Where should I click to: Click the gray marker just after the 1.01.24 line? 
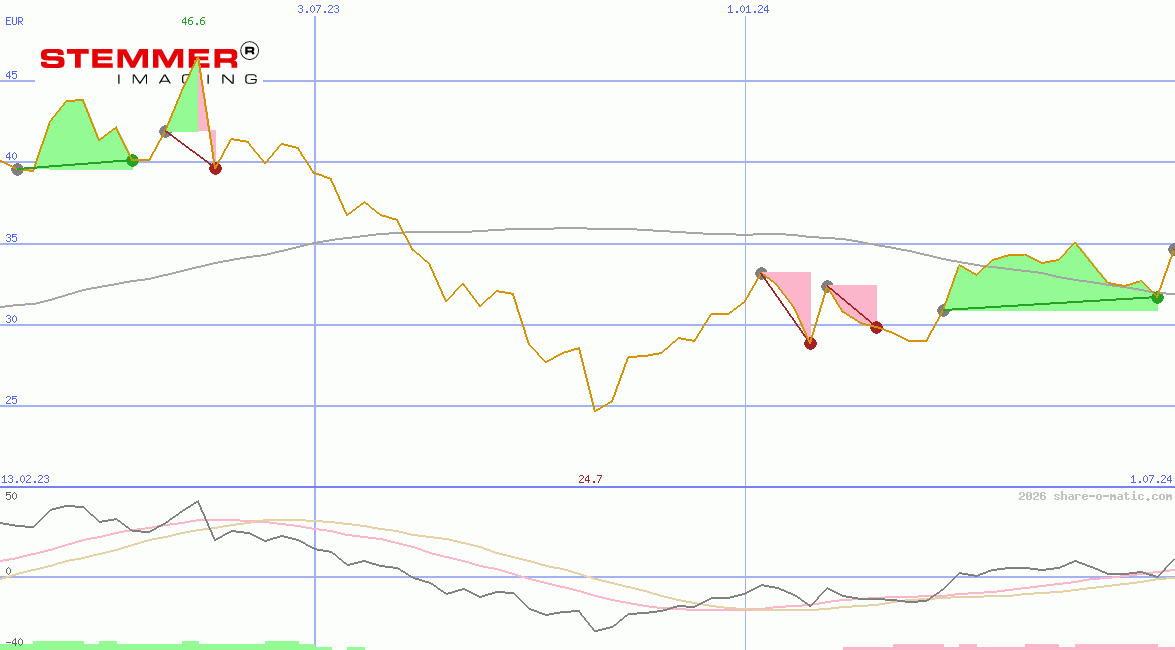coord(761,272)
